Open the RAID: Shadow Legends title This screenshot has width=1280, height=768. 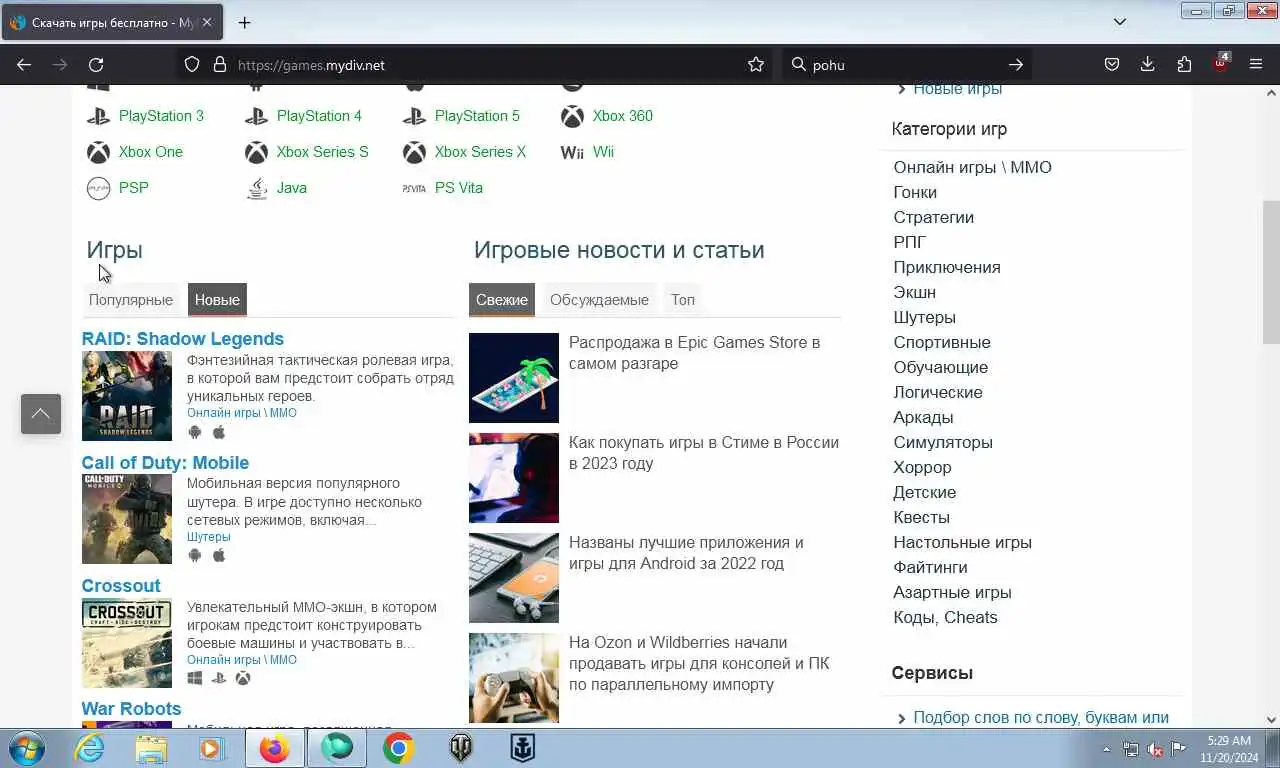tap(183, 339)
